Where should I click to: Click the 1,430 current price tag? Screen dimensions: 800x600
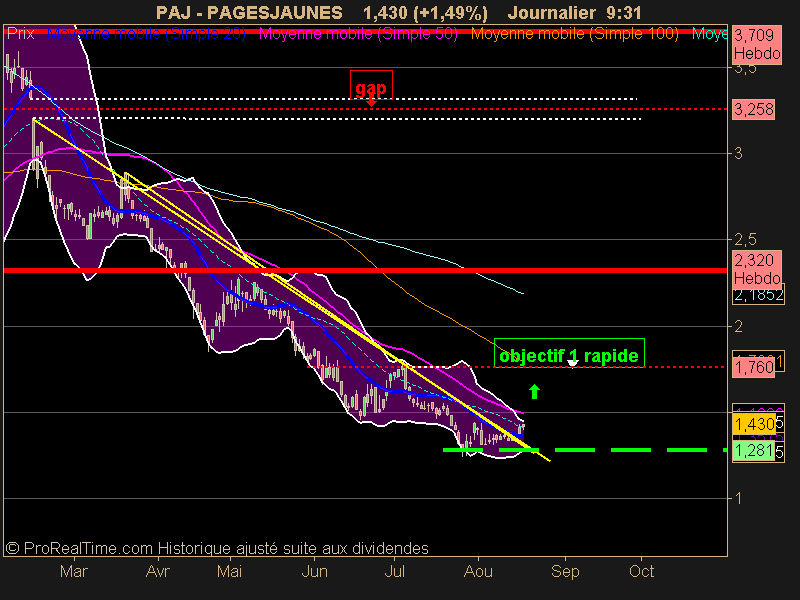click(754, 424)
